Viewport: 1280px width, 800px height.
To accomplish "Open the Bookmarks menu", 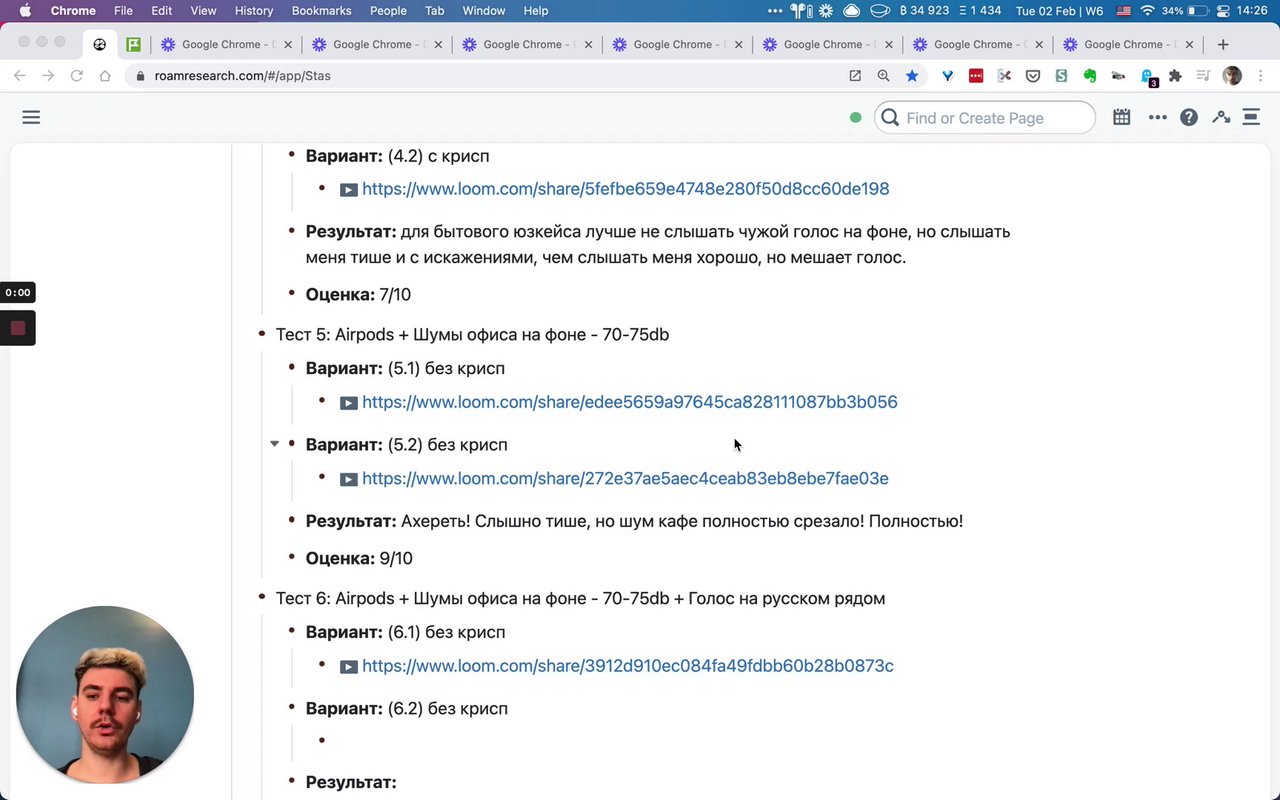I will [321, 11].
